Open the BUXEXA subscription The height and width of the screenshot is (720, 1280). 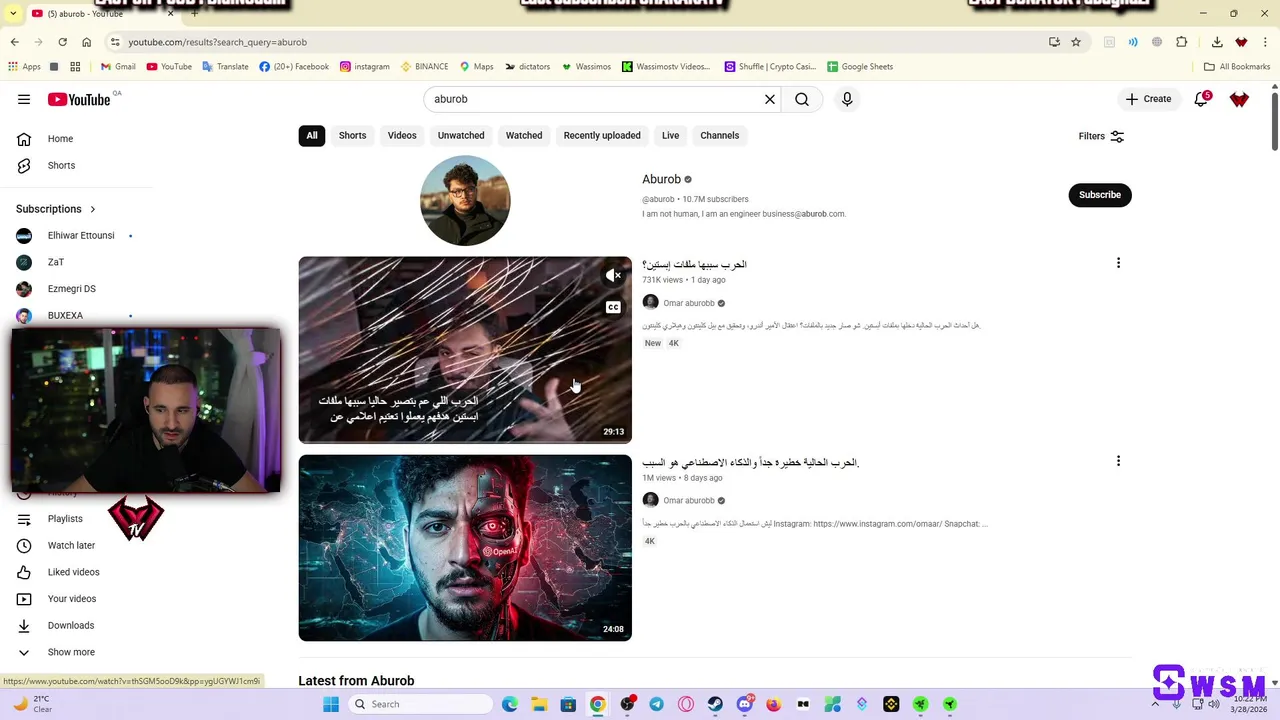click(65, 316)
